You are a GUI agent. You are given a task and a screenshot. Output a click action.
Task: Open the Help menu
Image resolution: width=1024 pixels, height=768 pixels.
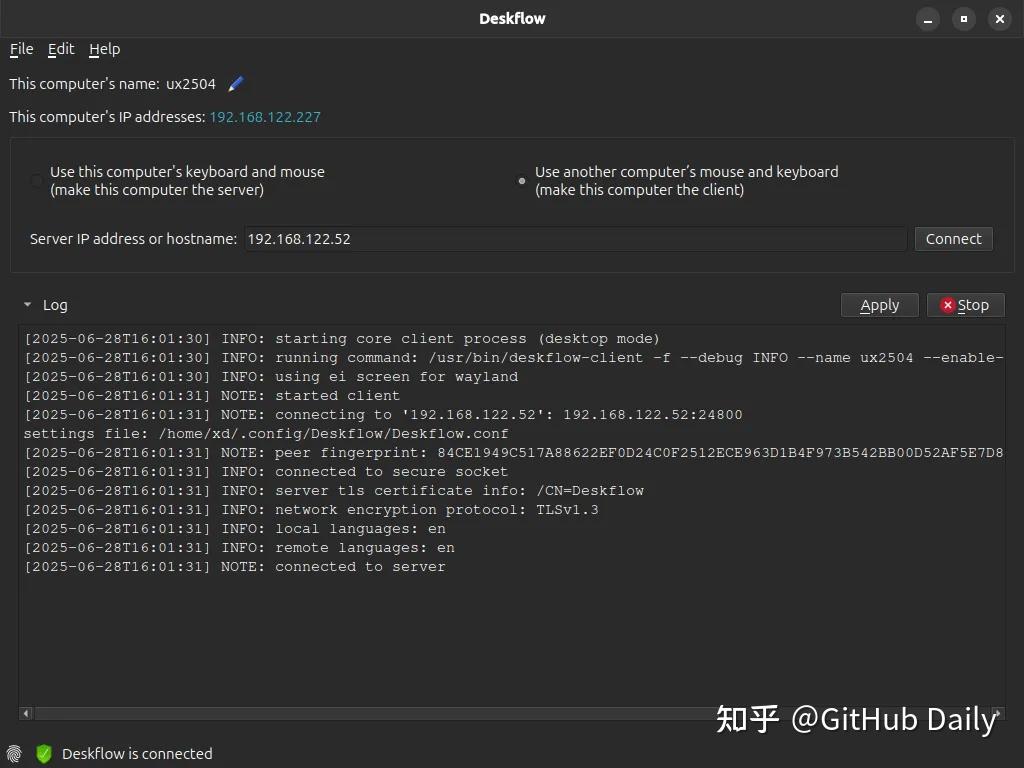104,49
